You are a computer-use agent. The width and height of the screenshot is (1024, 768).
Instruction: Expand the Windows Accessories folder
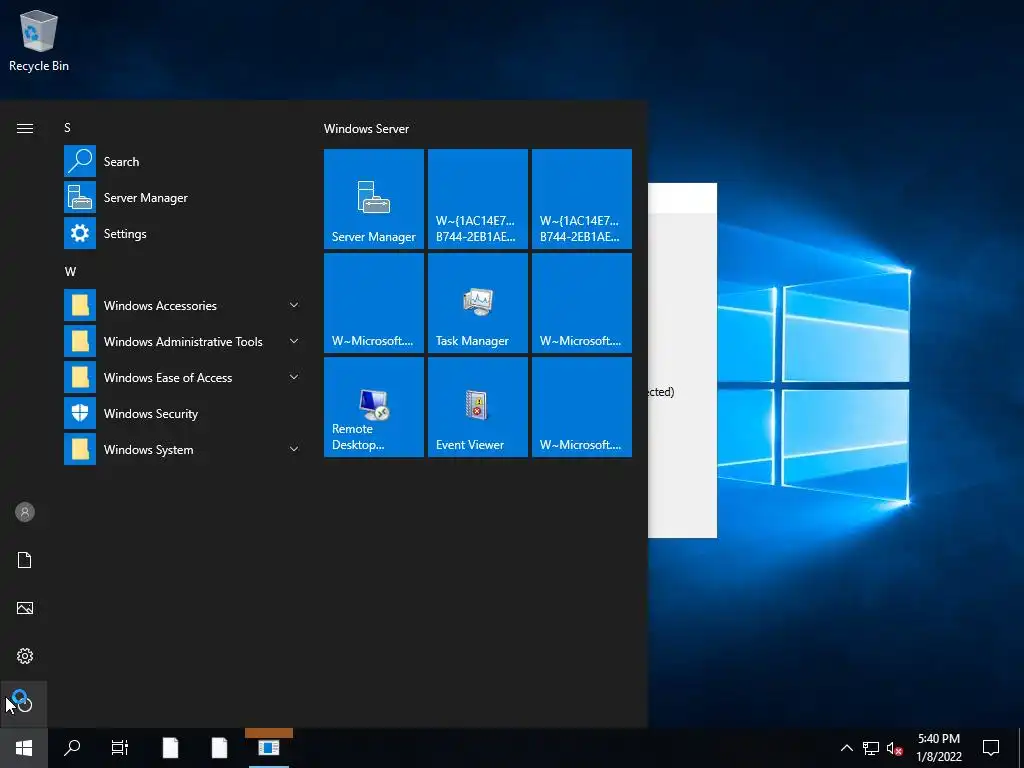(184, 306)
